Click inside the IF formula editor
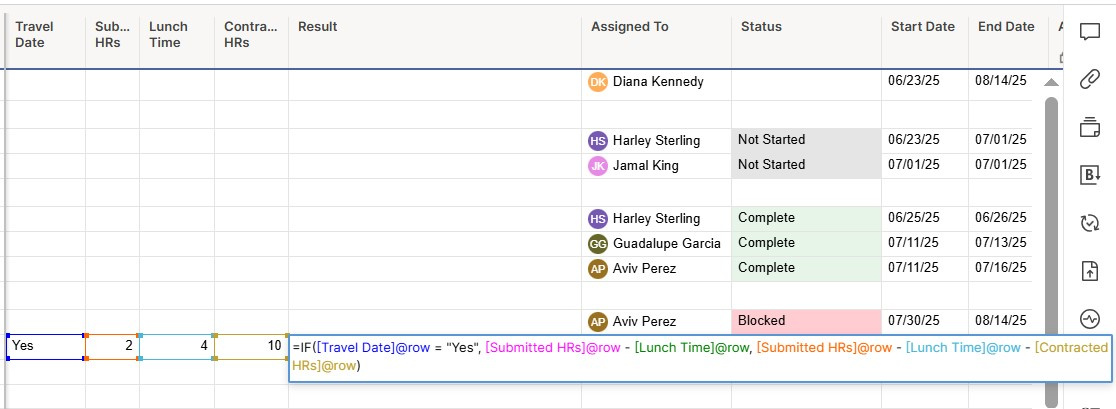The width and height of the screenshot is (1116, 409). click(x=700, y=358)
